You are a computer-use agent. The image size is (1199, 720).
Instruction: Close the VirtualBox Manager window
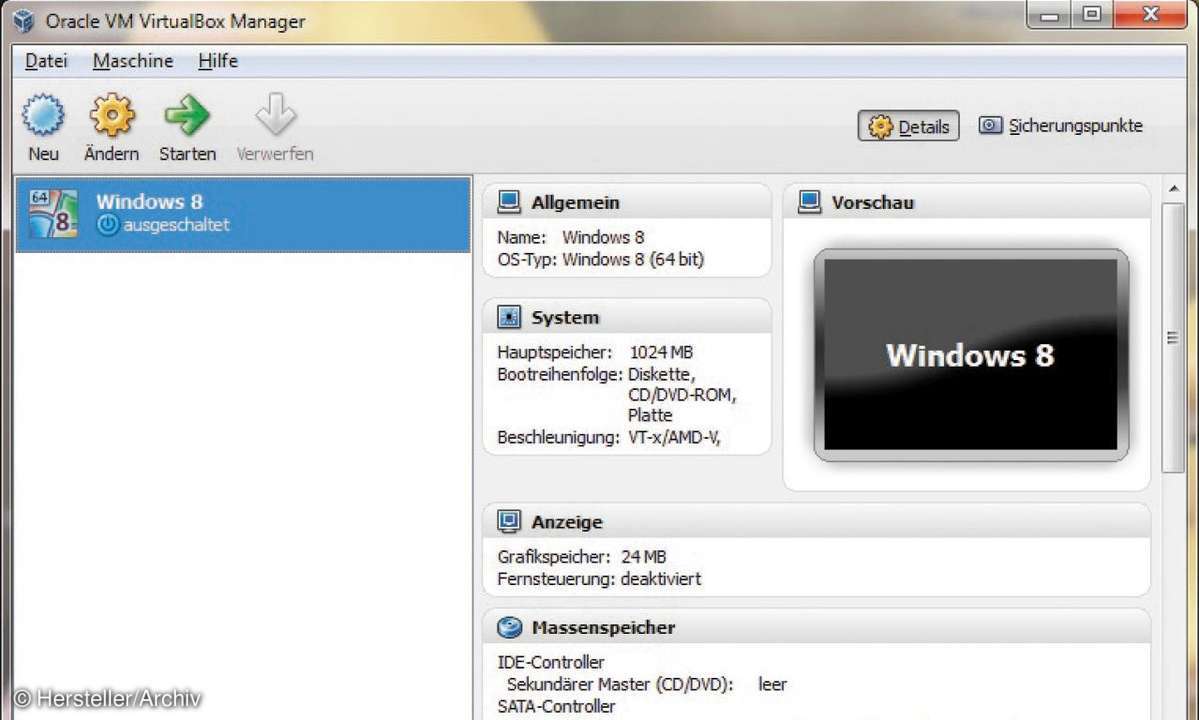coord(1151,14)
